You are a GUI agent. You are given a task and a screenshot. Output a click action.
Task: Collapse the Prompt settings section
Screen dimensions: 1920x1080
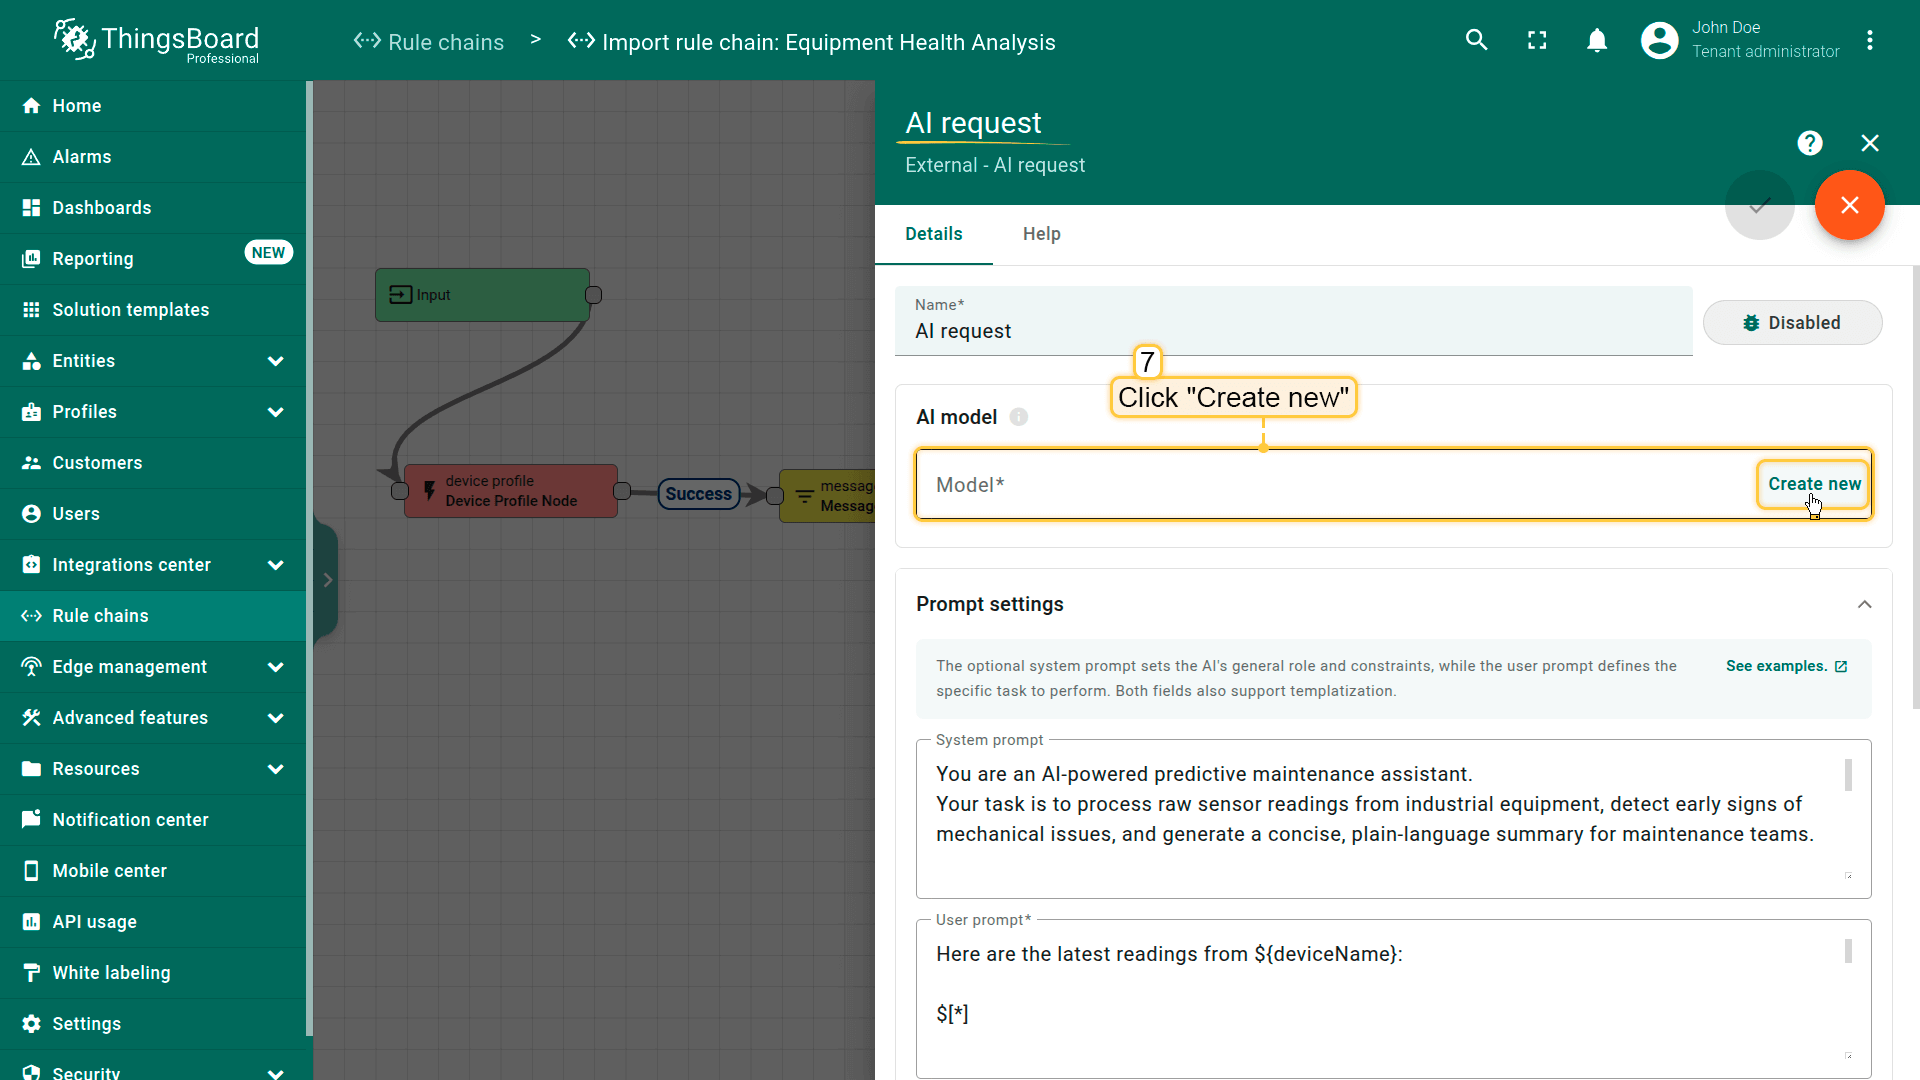coord(1864,604)
